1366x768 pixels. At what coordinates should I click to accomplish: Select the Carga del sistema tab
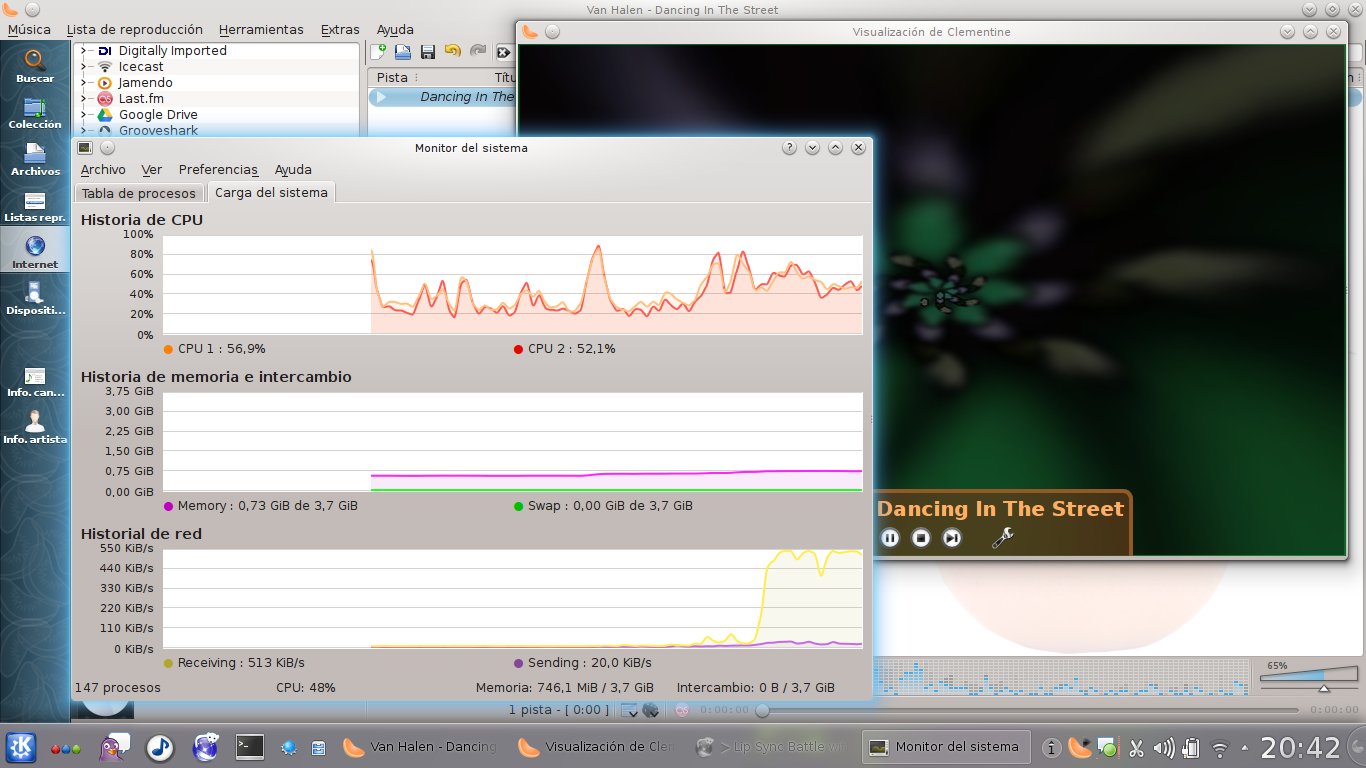(271, 192)
